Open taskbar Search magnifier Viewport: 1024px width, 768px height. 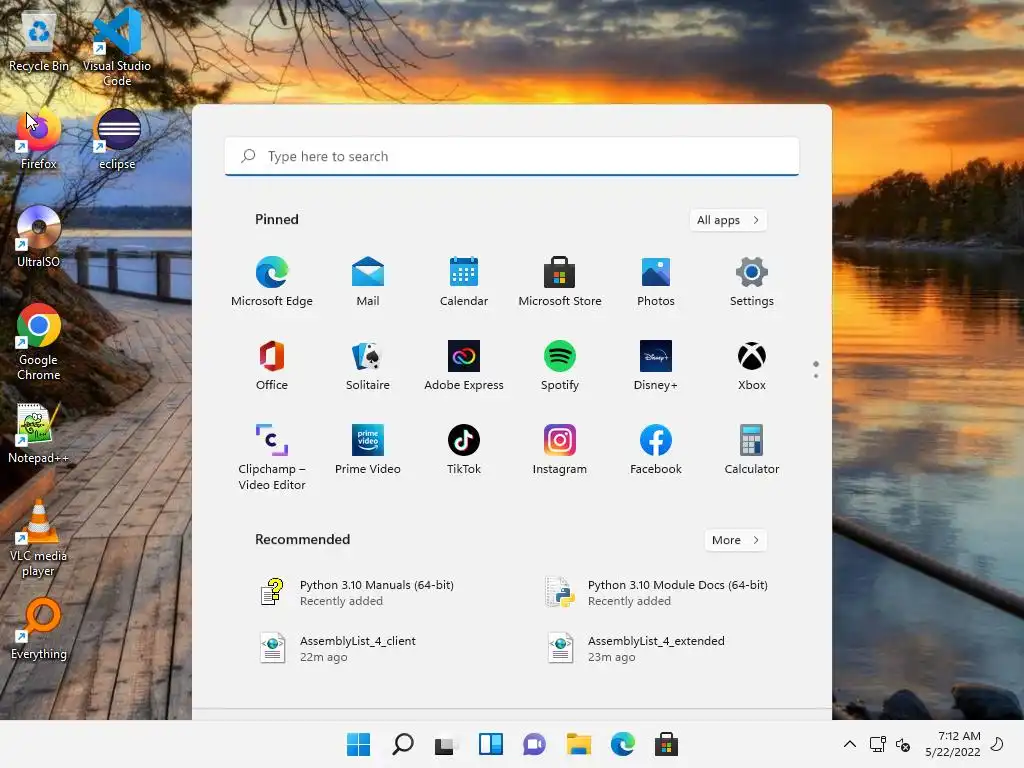(x=403, y=744)
